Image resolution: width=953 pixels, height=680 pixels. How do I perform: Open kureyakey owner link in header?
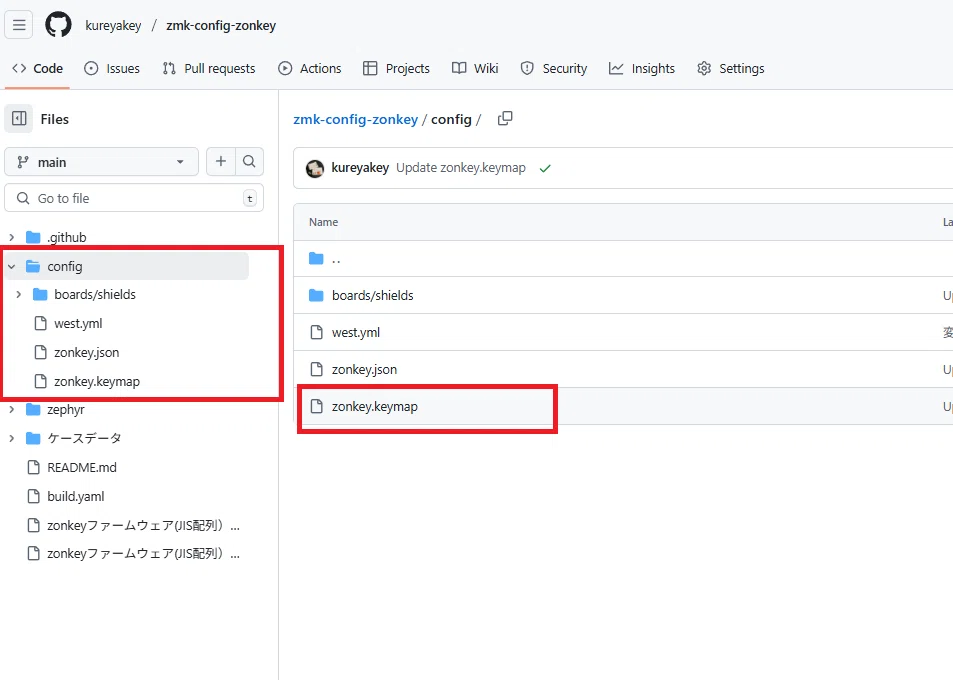click(x=113, y=26)
